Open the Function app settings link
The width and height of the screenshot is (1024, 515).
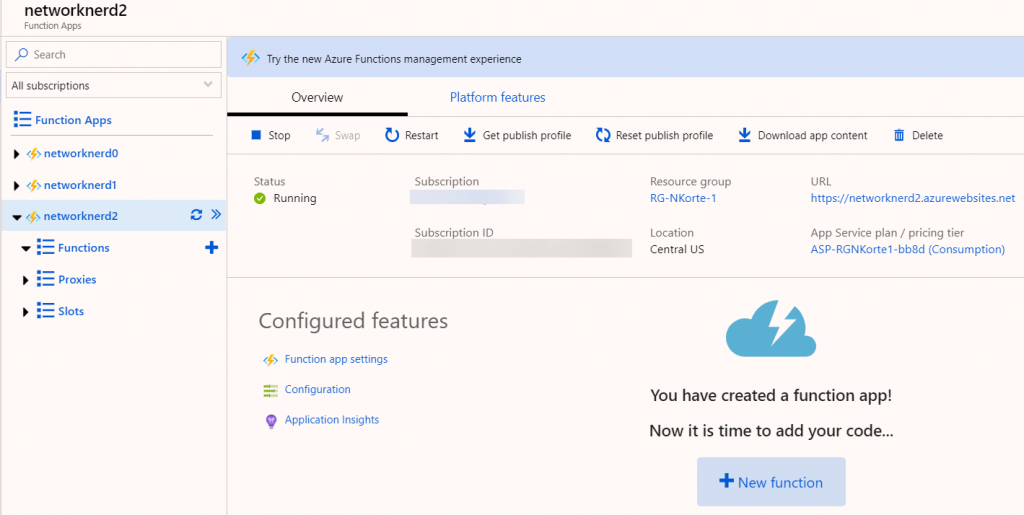tap(336, 359)
